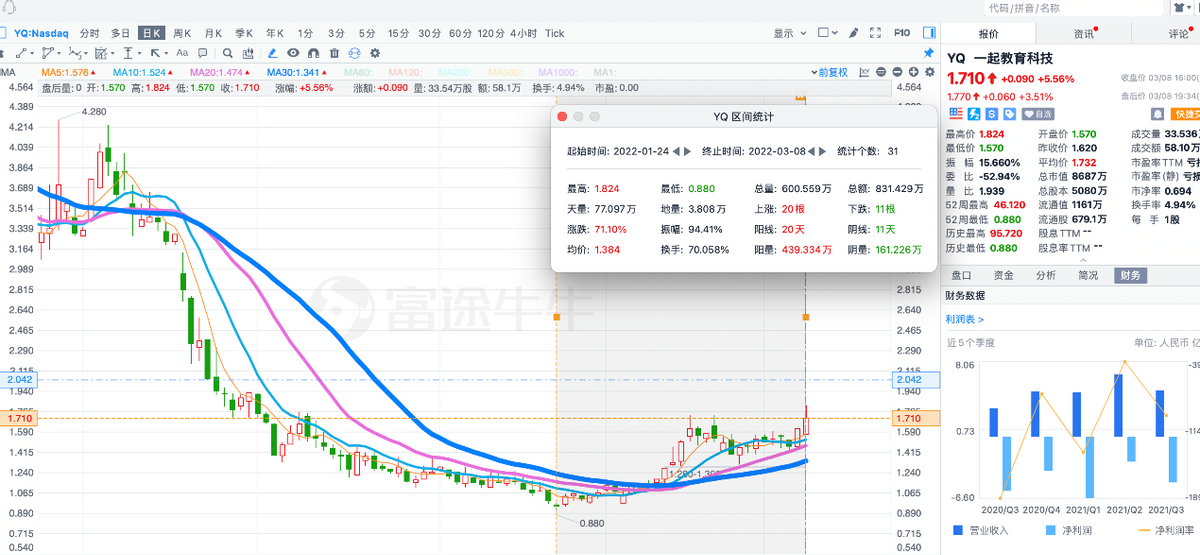Switch to 5分 five-minute chart

click(x=367, y=33)
